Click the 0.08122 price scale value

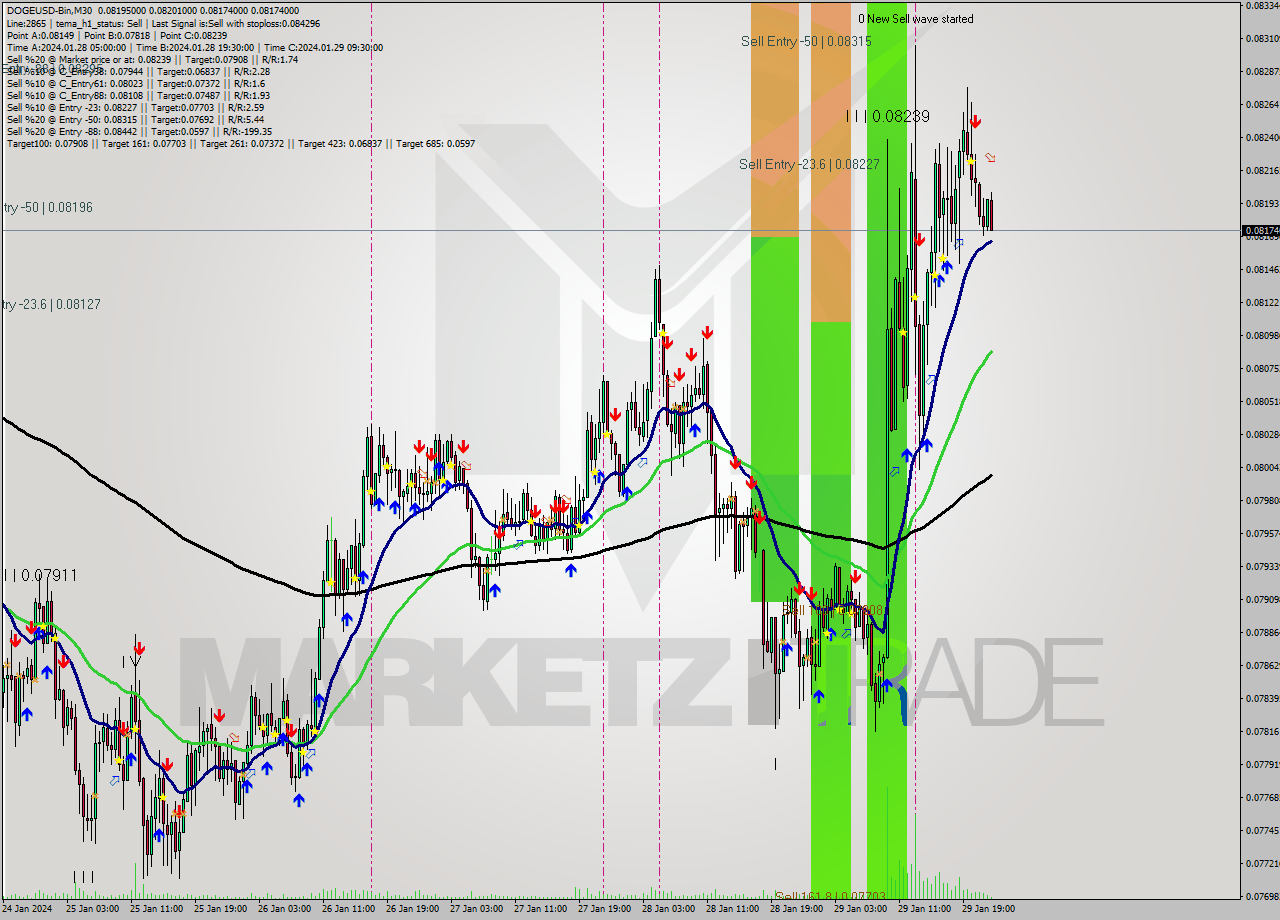tap(1261, 302)
